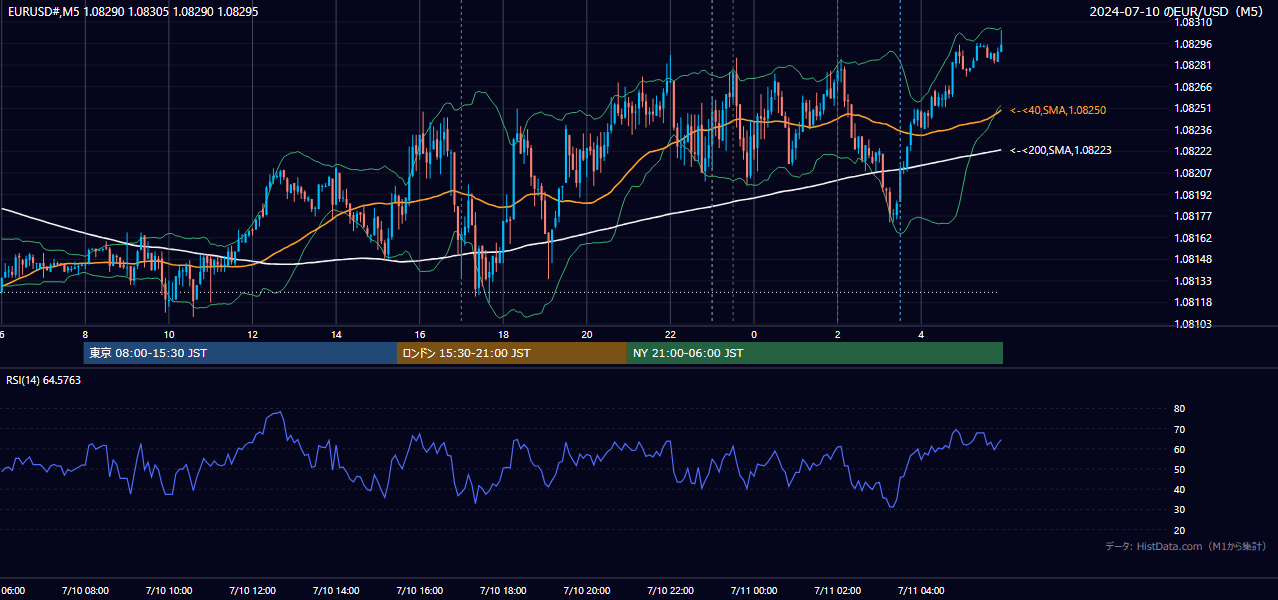Viewport: 1278px width, 600px height.
Task: Select the 東京 08:00-15:30 JST session bar
Action: coord(241,353)
